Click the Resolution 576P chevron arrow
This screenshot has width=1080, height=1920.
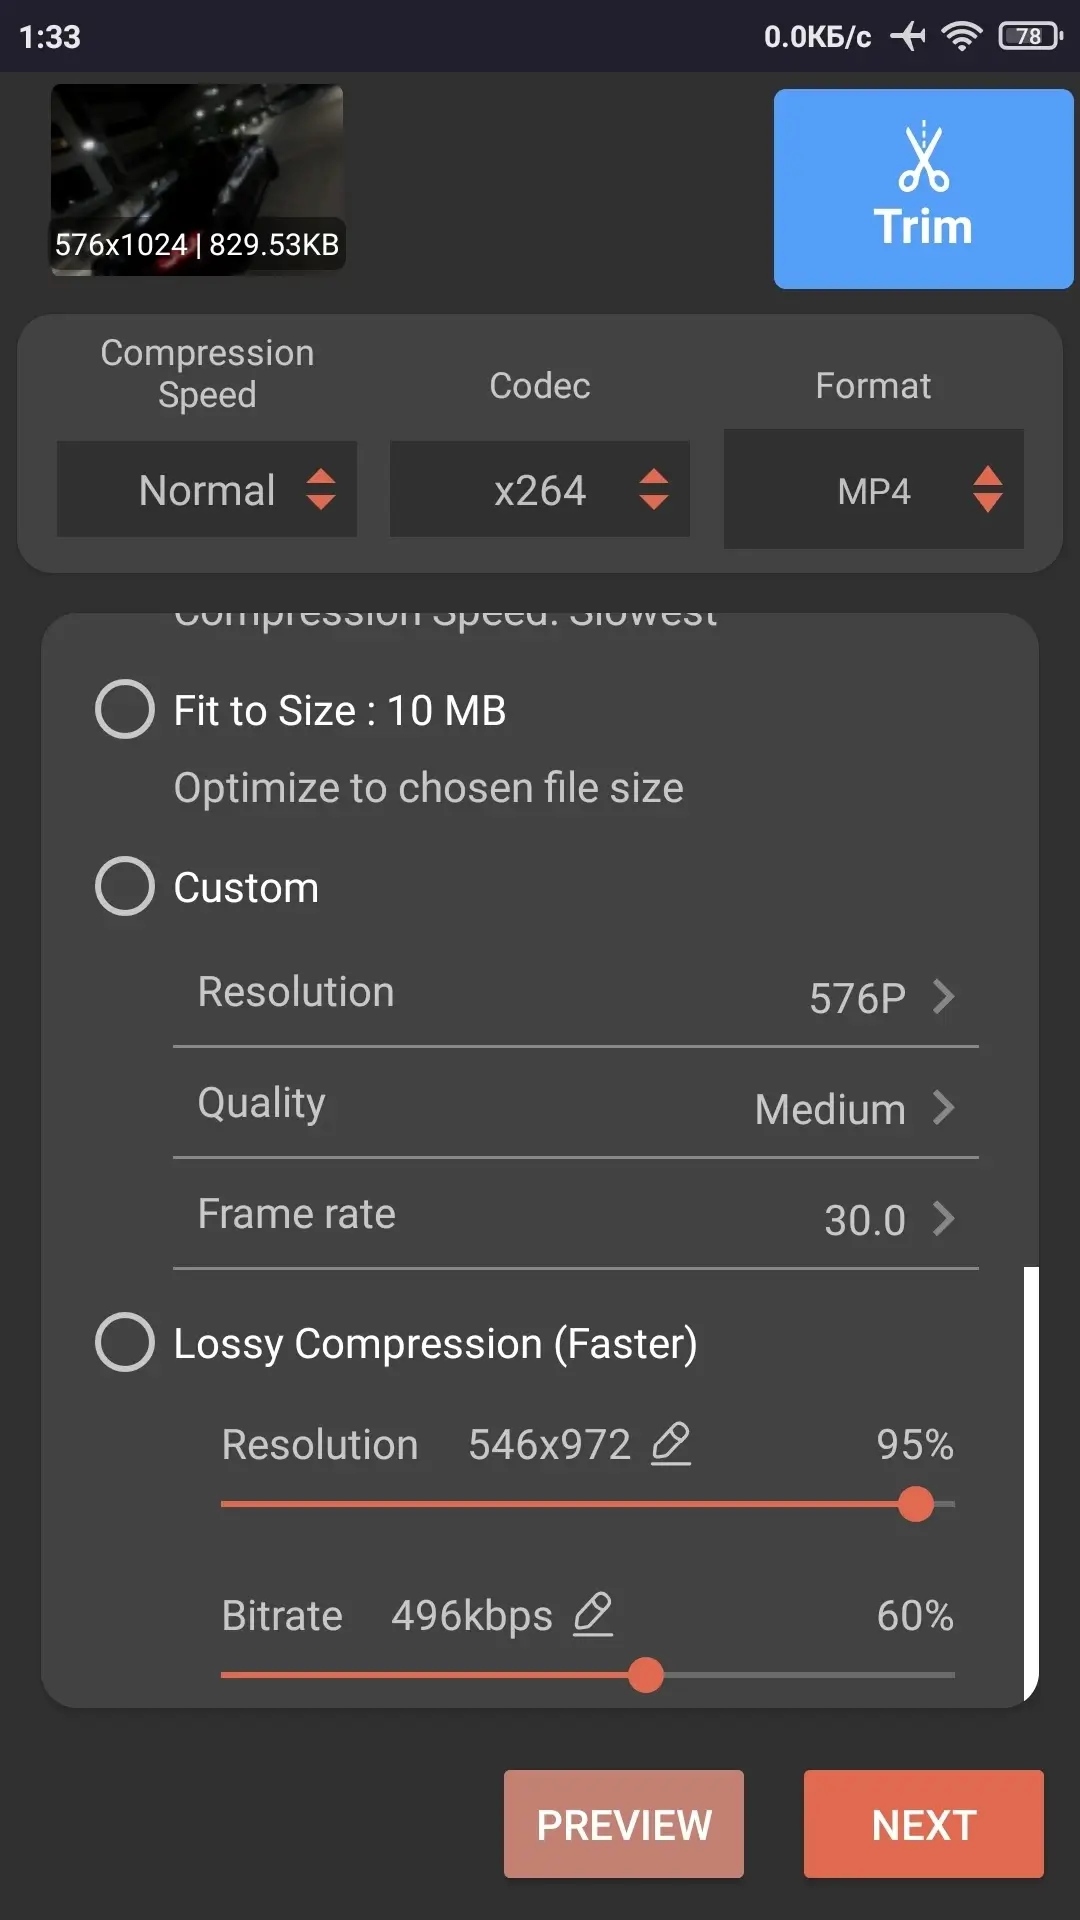943,997
